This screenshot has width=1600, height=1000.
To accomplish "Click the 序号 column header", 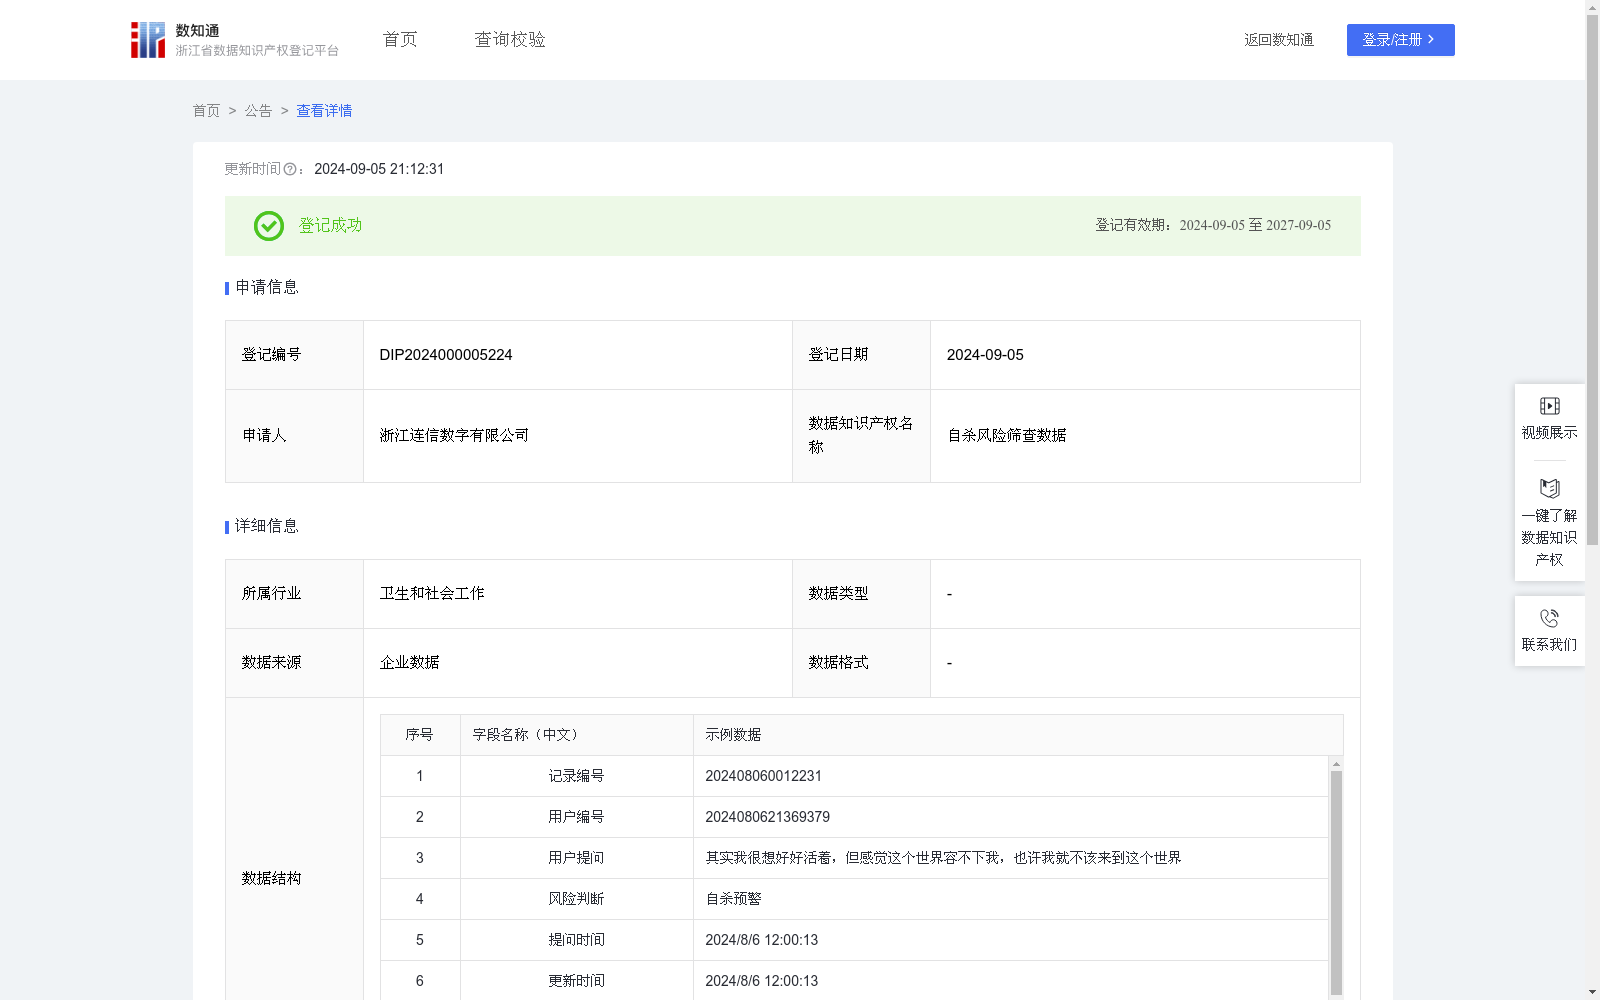I will click(419, 735).
